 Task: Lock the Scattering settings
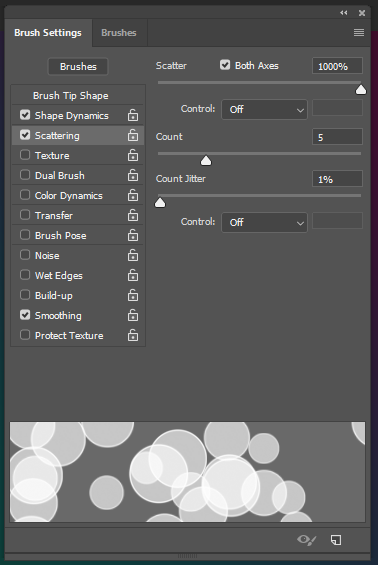[x=133, y=135]
